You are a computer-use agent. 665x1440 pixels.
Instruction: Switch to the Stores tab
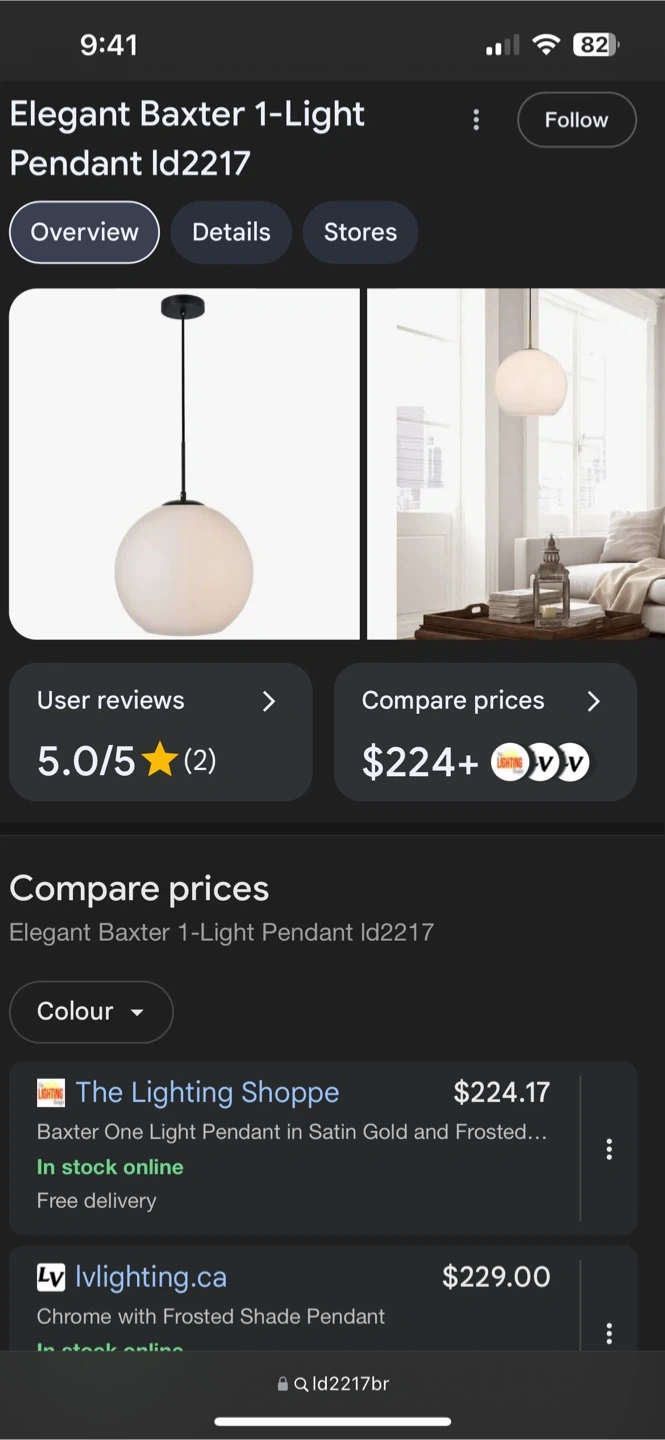pyautogui.click(x=360, y=232)
